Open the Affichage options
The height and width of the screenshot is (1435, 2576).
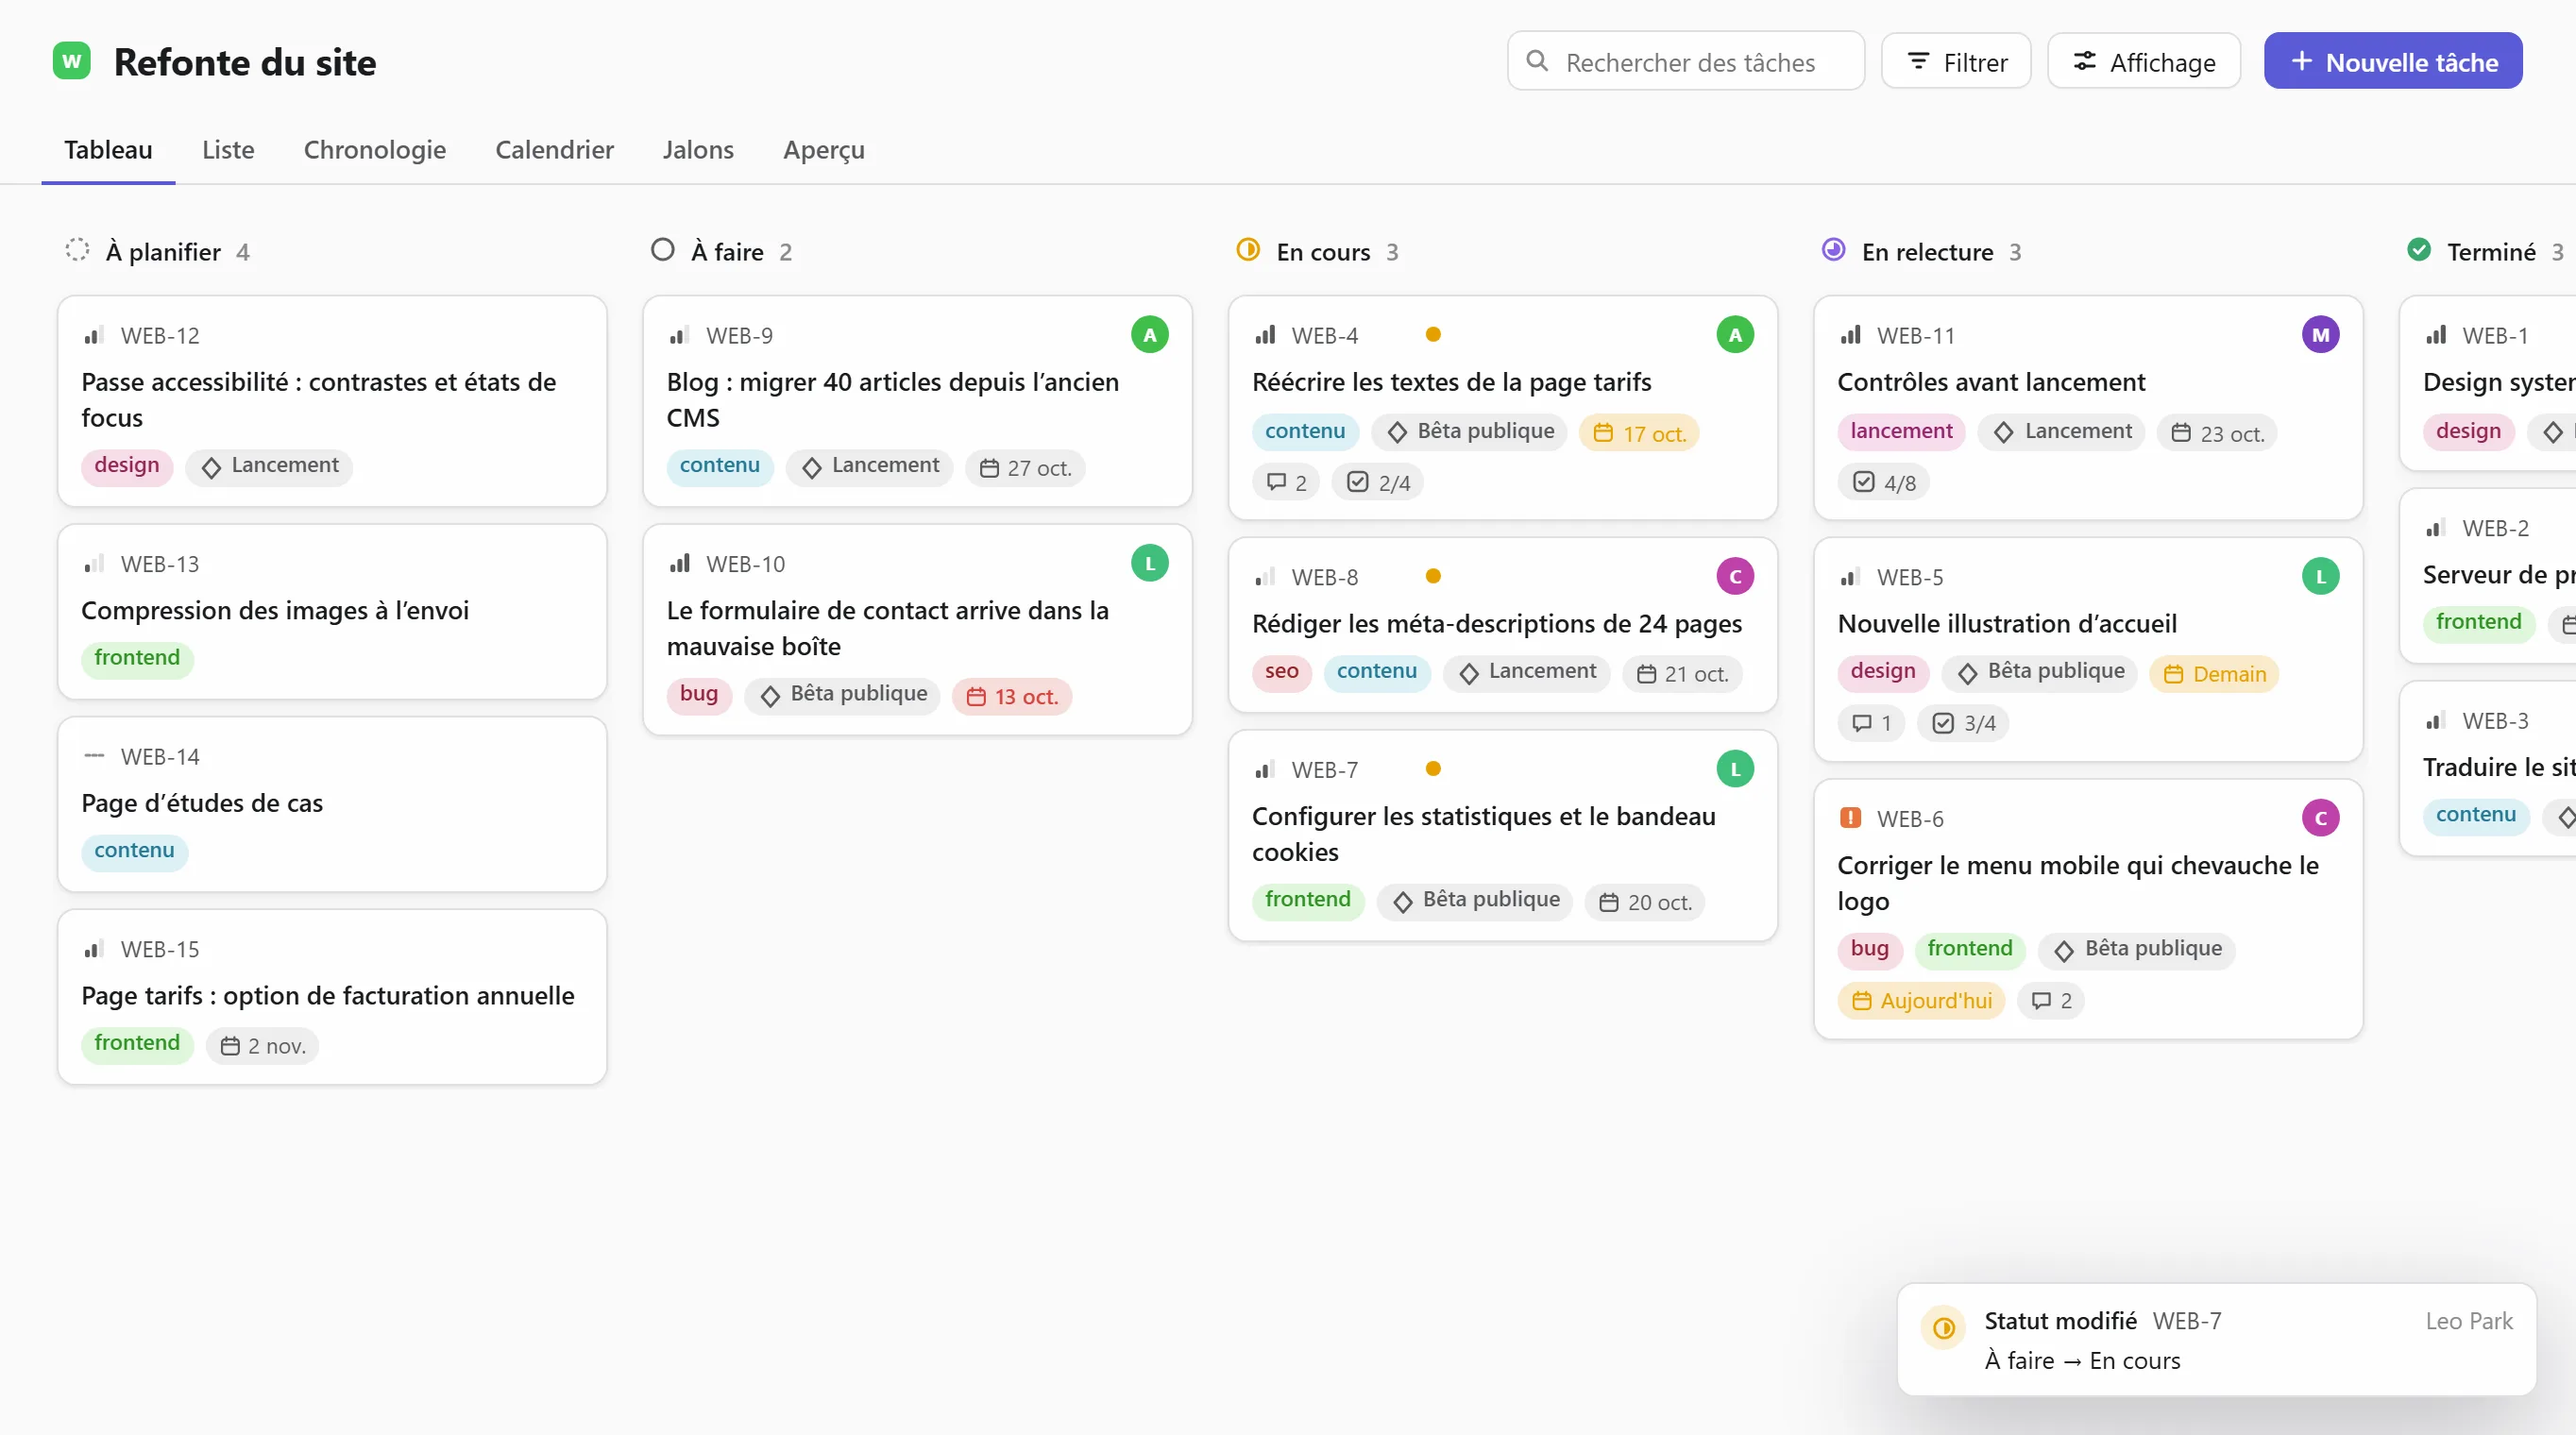[x=2143, y=62]
